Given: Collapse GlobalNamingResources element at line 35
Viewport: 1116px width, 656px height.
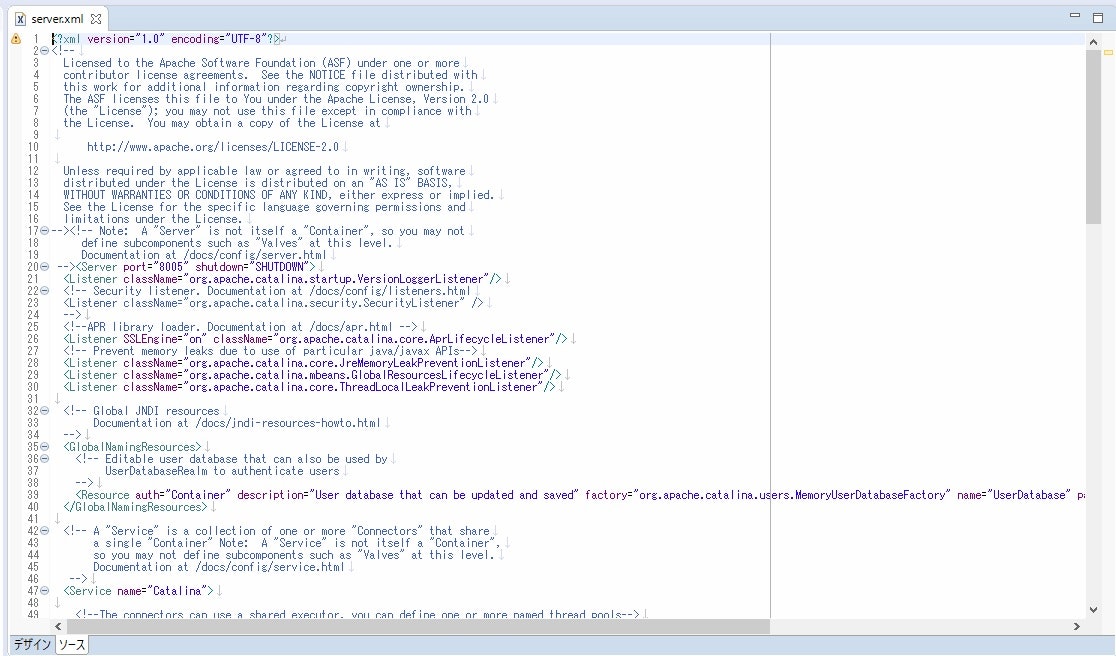Looking at the screenshot, I should coord(44,447).
